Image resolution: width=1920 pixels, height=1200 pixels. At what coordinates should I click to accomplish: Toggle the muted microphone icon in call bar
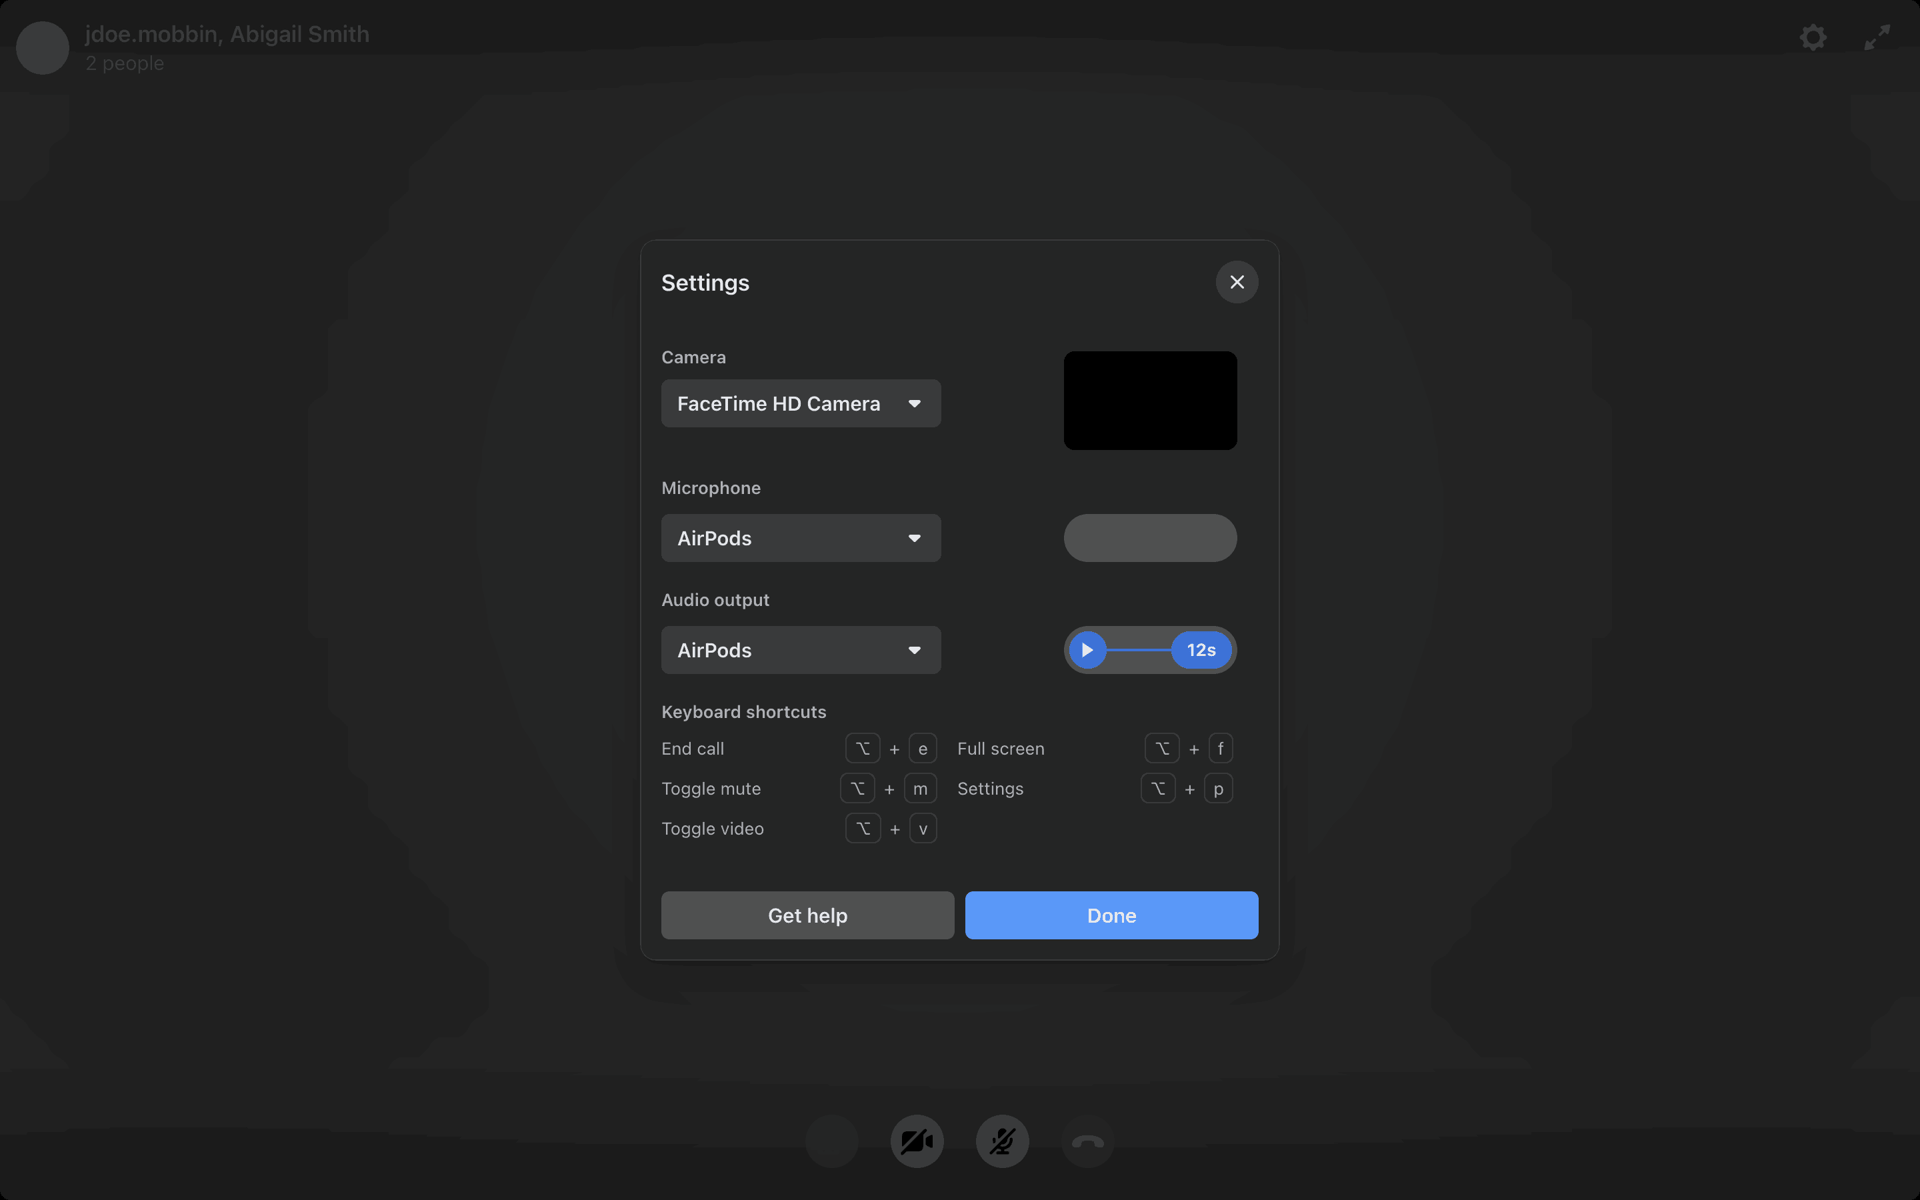click(1002, 1141)
